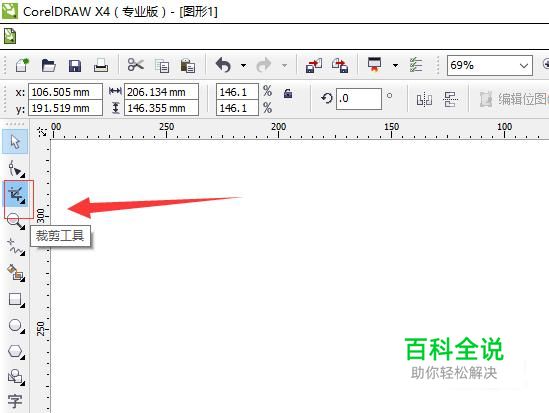Viewport: 549px width, 413px height.
Task: Open the undo history dropdown arrow
Action: (243, 65)
